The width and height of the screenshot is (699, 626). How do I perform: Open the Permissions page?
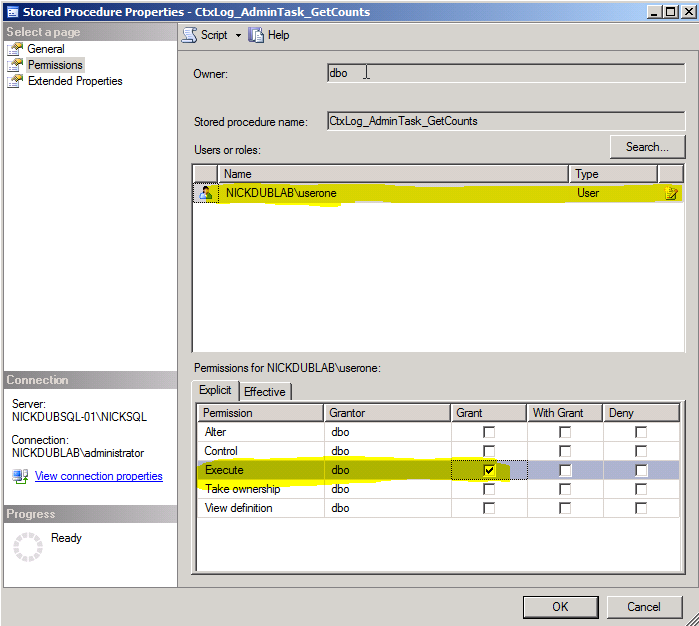[x=55, y=65]
